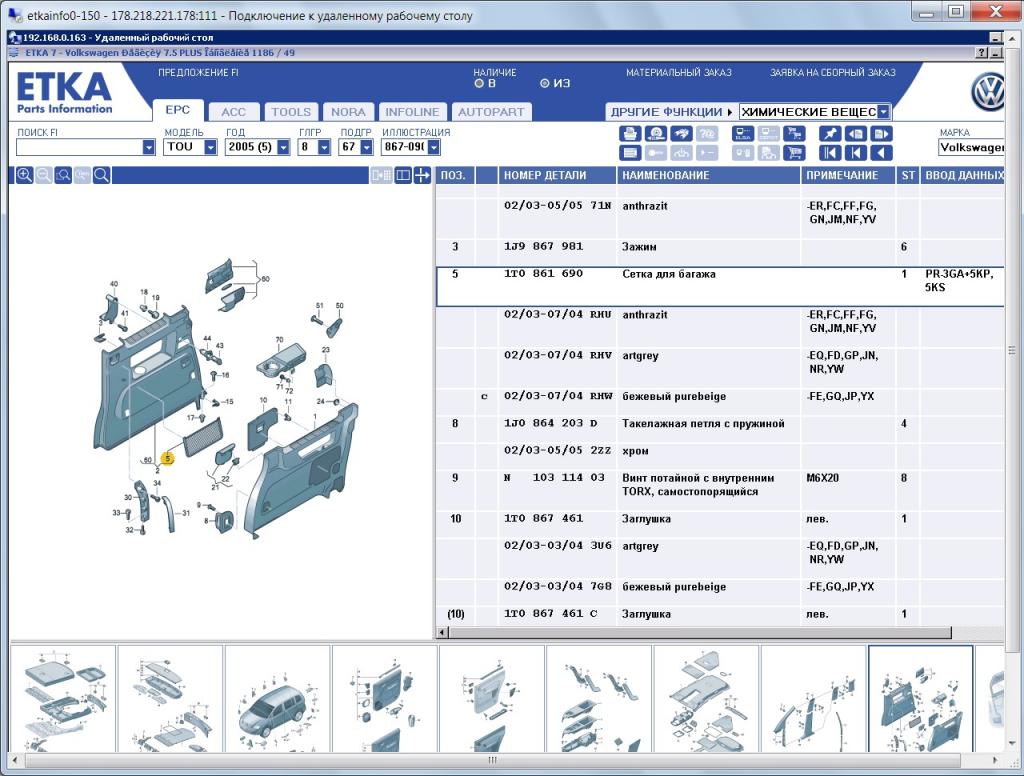1024x776 pixels.
Task: Expand the ДРУГИЕ ФУНКЦИИ menu
Action: pos(671,112)
